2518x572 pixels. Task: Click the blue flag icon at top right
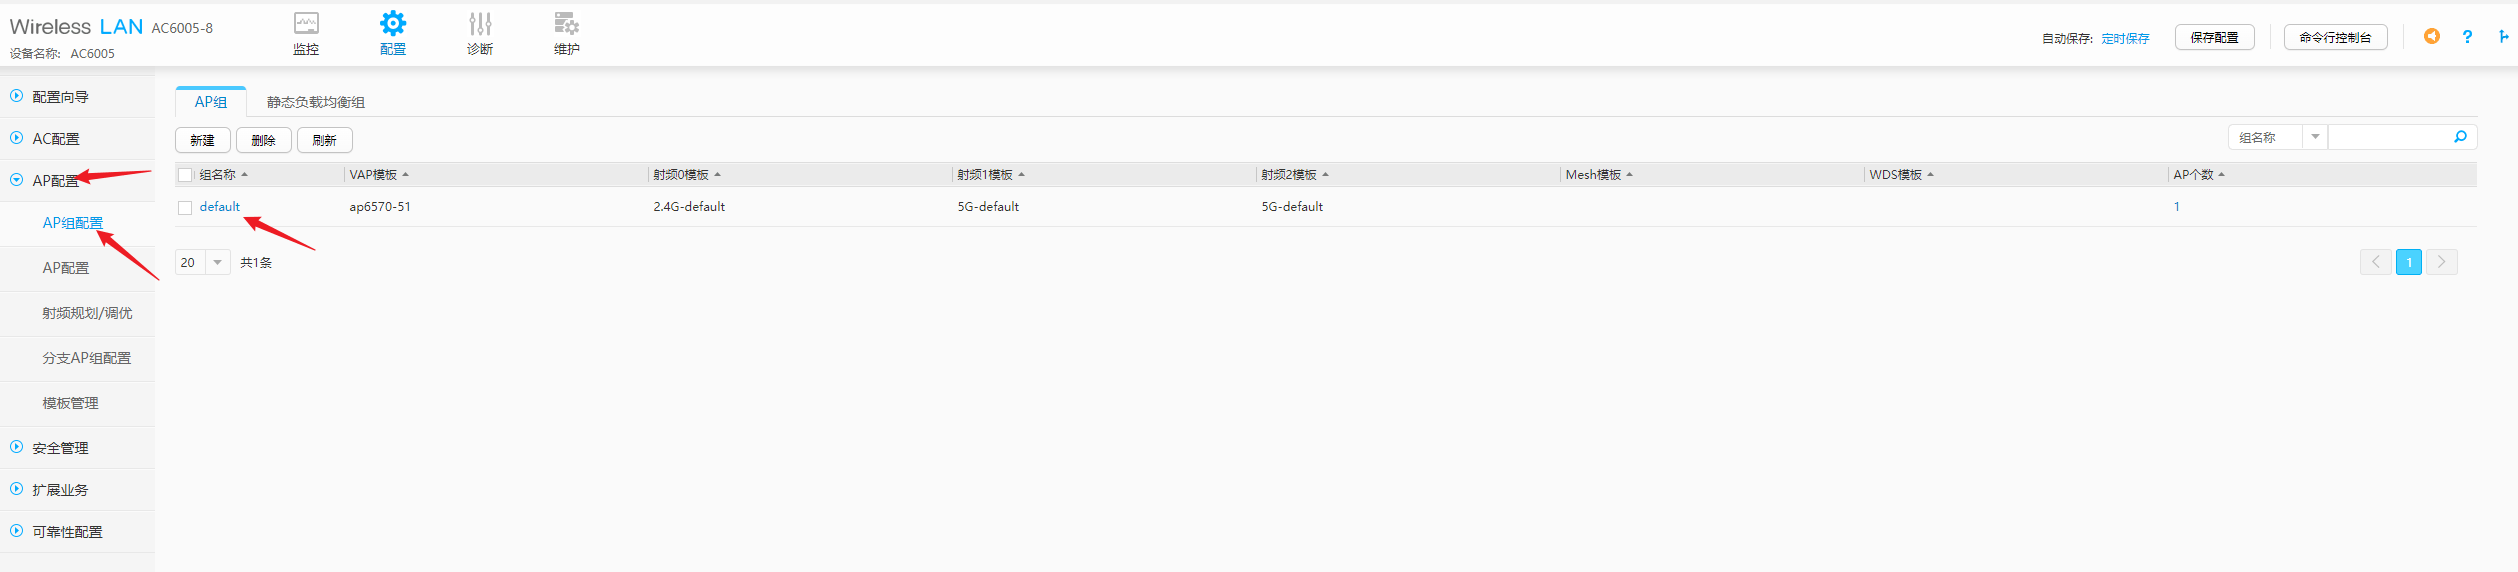[2503, 37]
